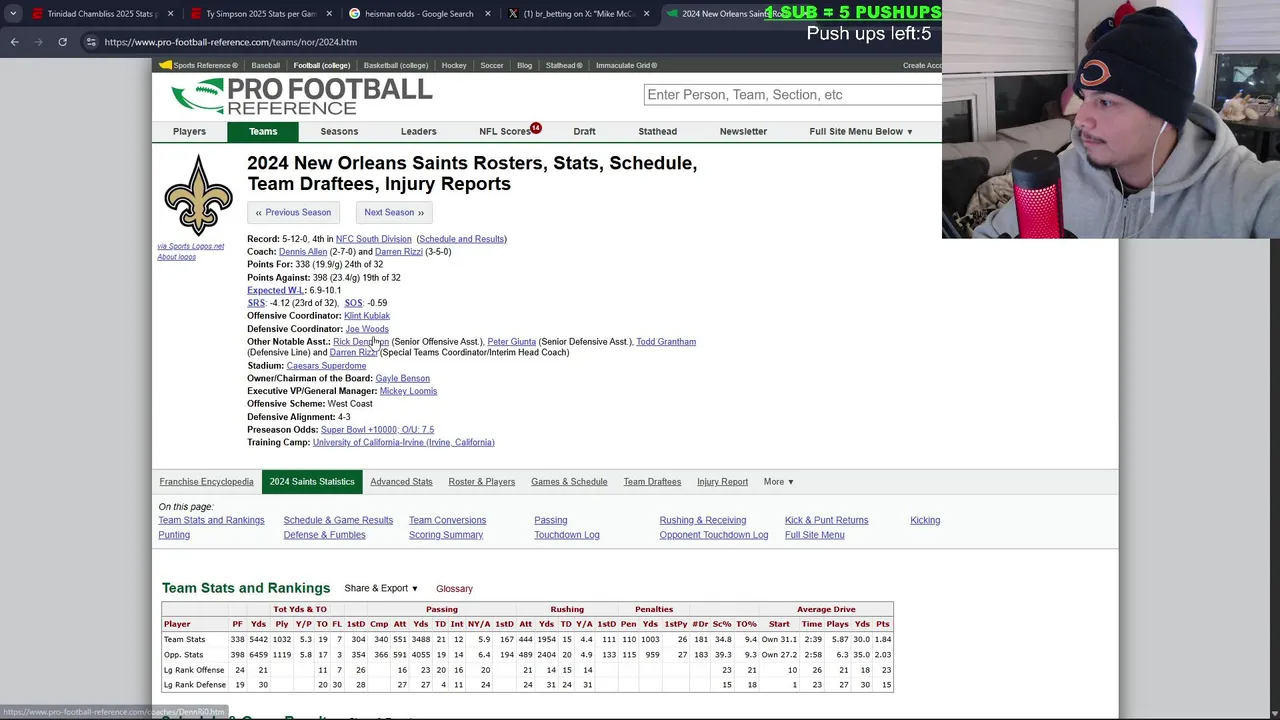Image resolution: width=1280 pixels, height=720 pixels.
Task: Open Sports Reference home link
Action: 198,65
